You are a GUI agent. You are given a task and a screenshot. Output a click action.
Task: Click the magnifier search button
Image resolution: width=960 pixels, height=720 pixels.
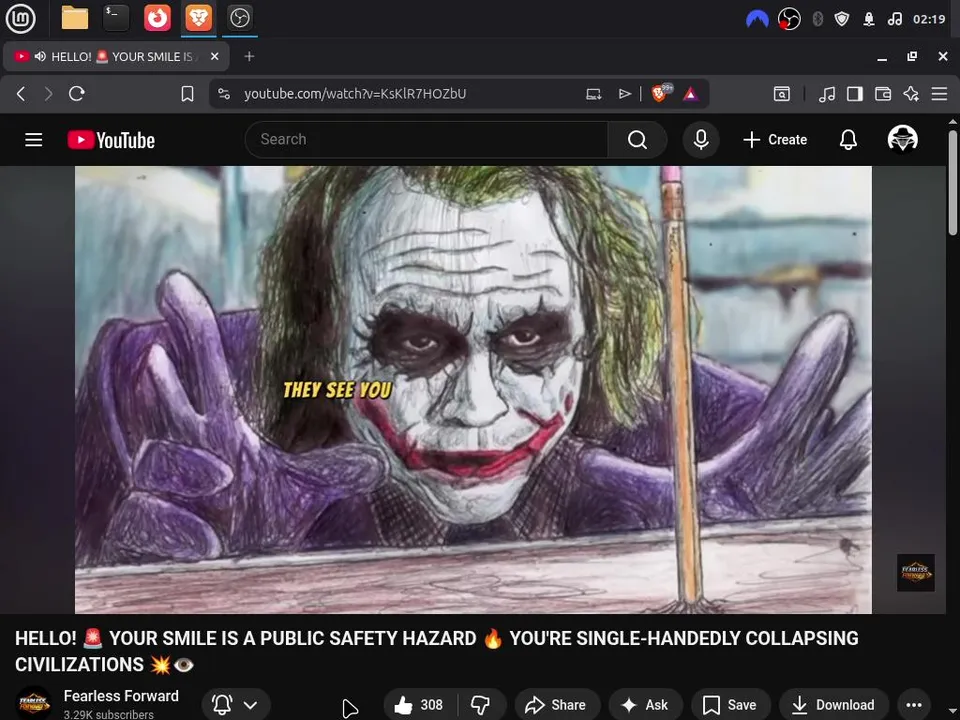[x=637, y=140]
